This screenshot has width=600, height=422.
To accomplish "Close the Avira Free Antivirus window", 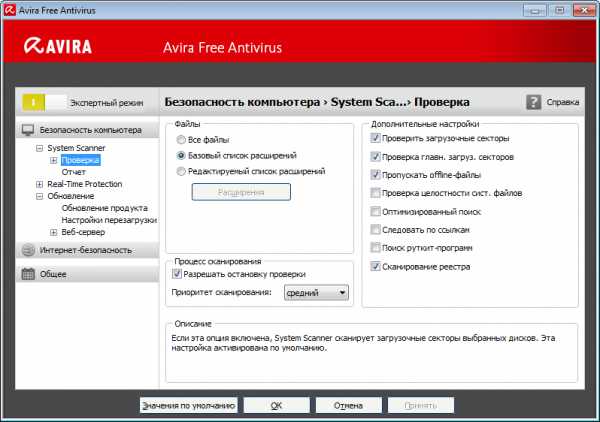I will (x=584, y=10).
